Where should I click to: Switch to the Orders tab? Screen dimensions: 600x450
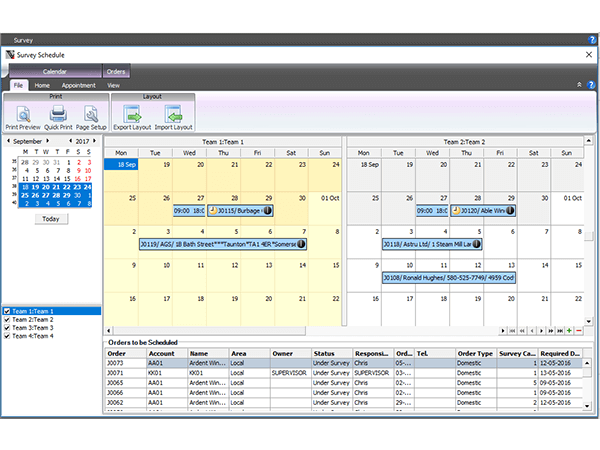[x=116, y=72]
